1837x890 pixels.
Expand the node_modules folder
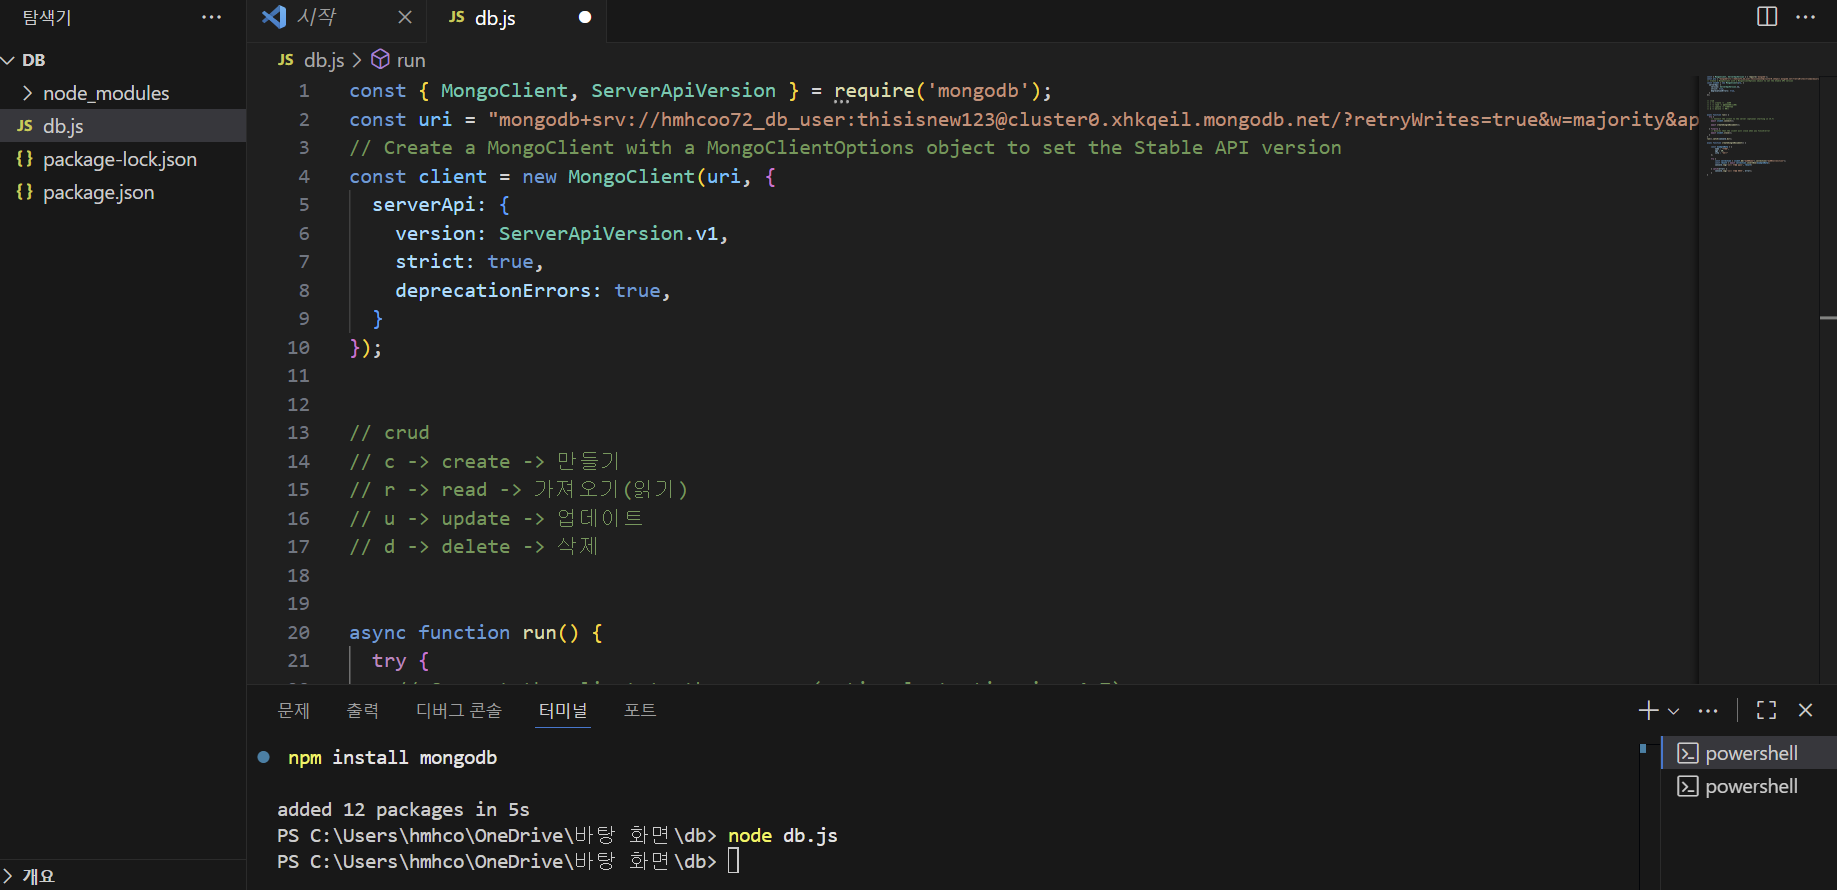pos(105,93)
